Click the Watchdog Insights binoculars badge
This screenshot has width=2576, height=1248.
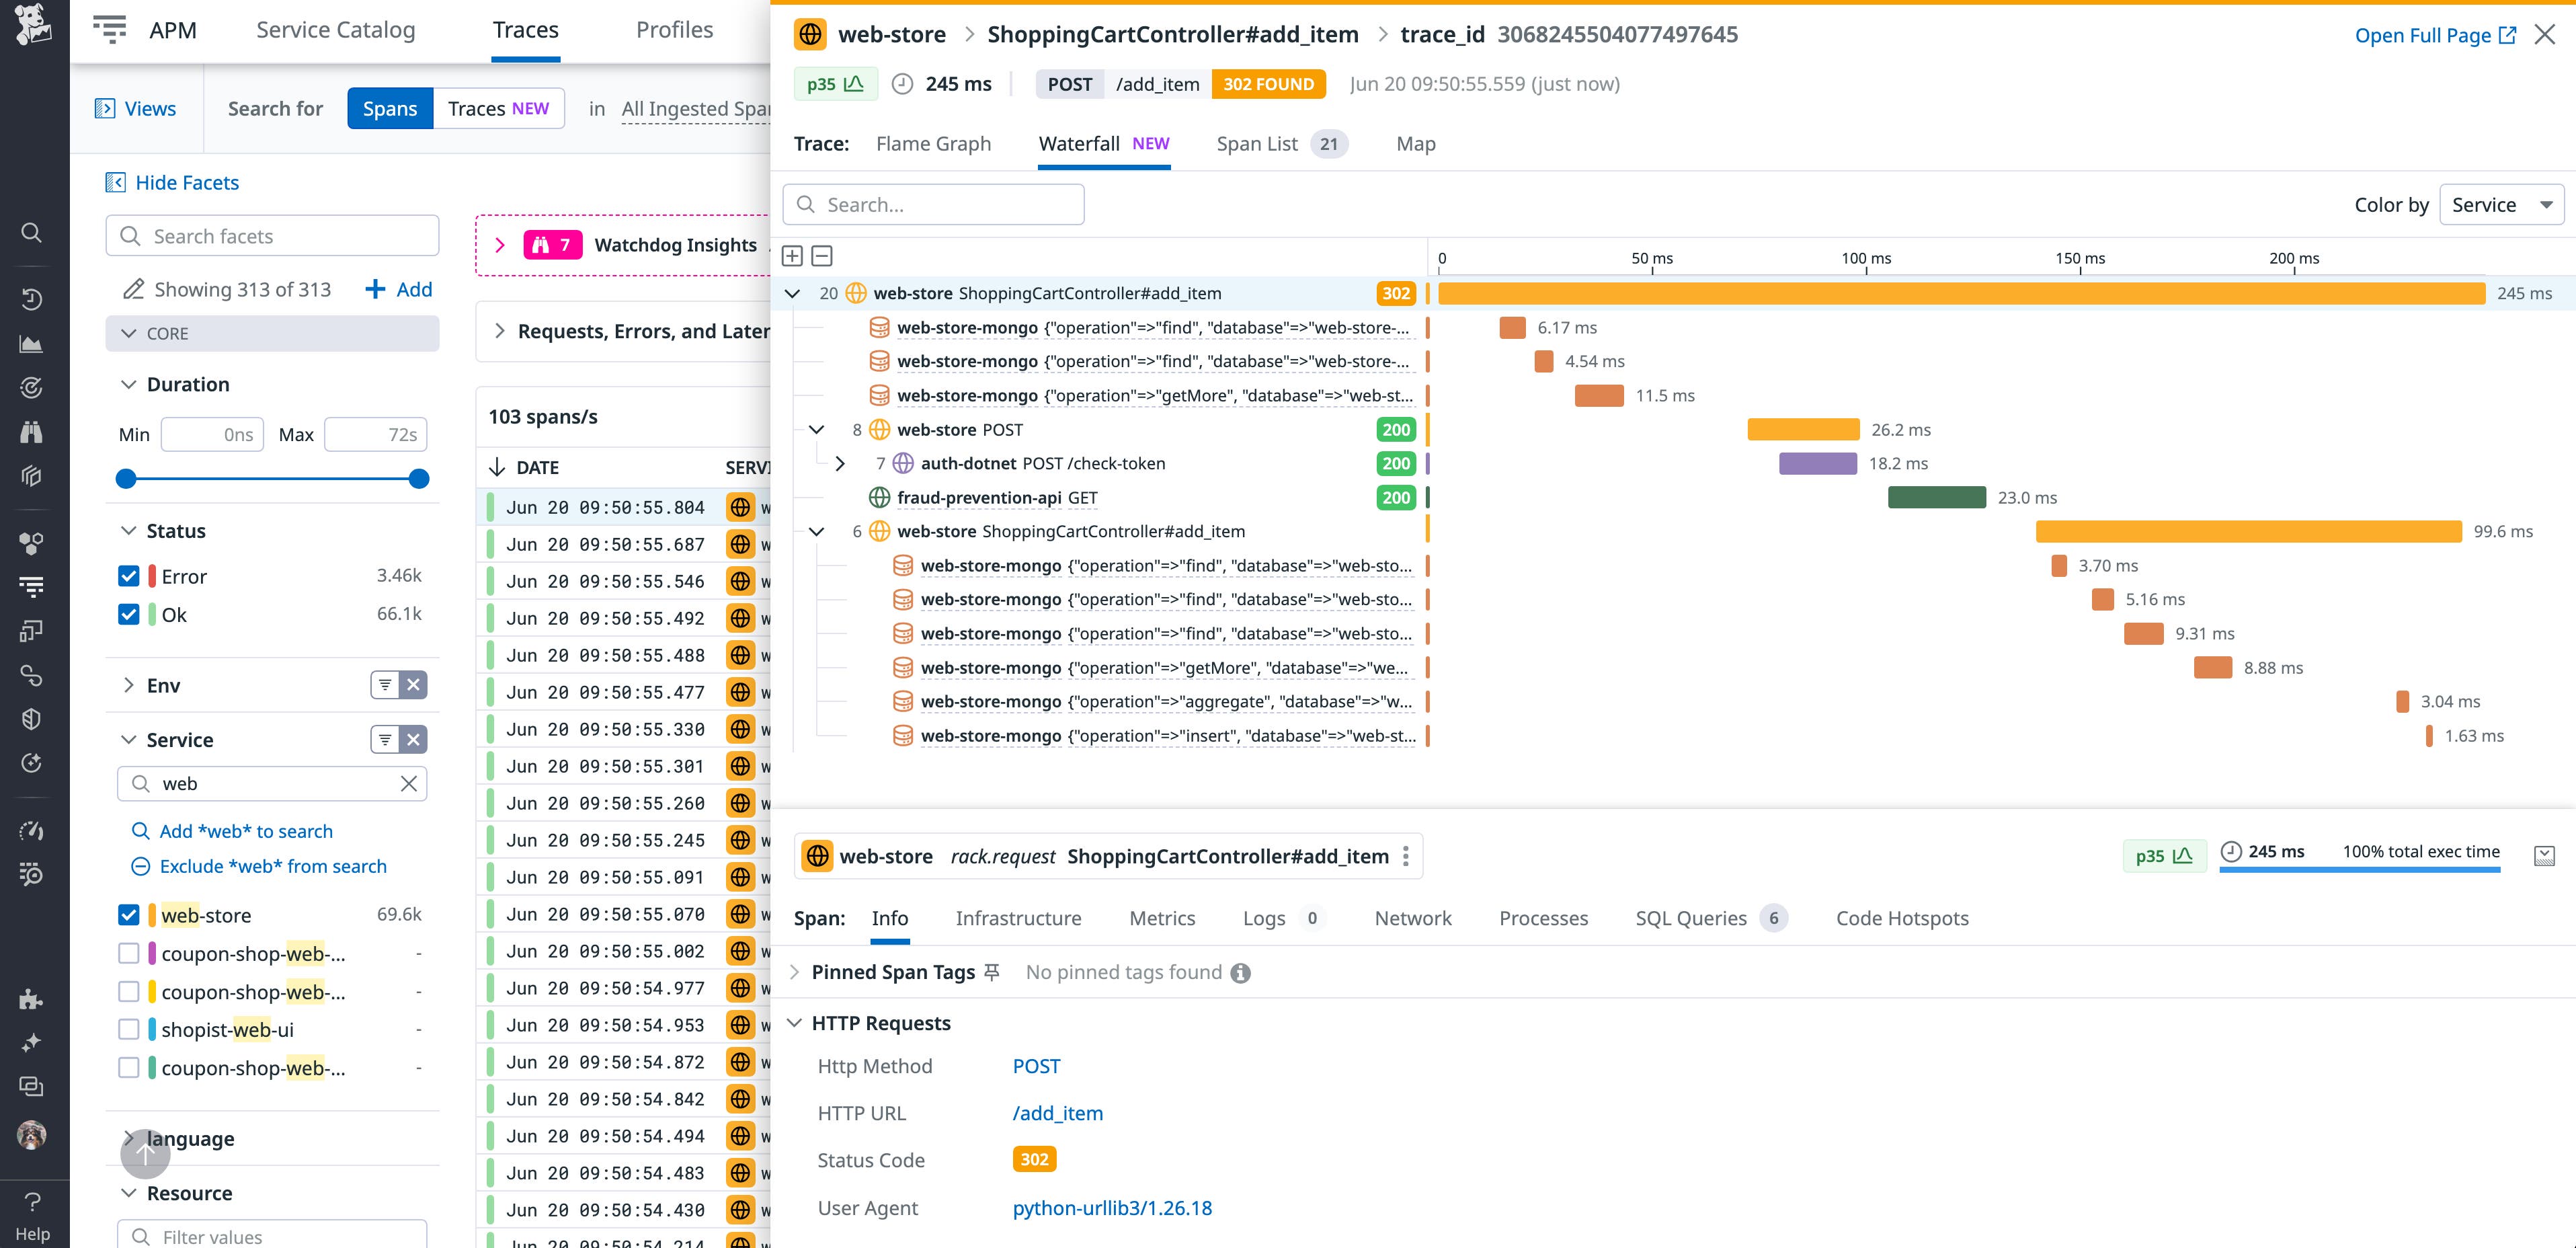point(552,245)
